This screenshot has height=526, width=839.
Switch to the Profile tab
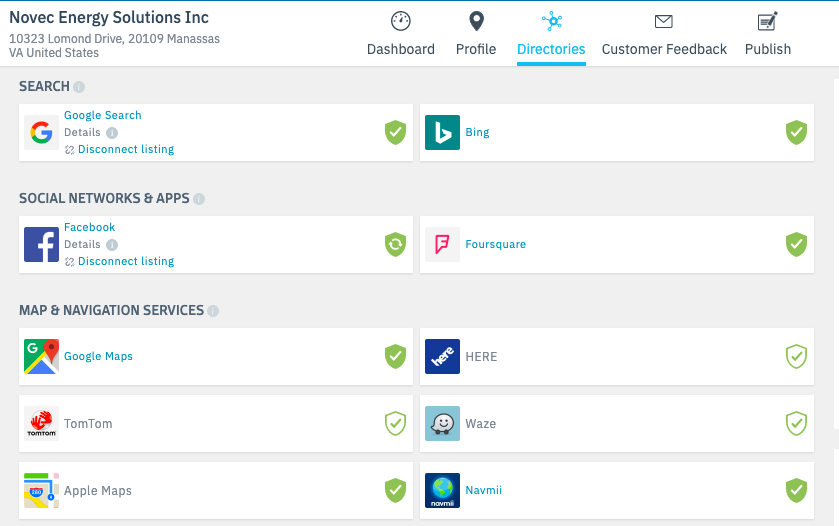click(476, 34)
